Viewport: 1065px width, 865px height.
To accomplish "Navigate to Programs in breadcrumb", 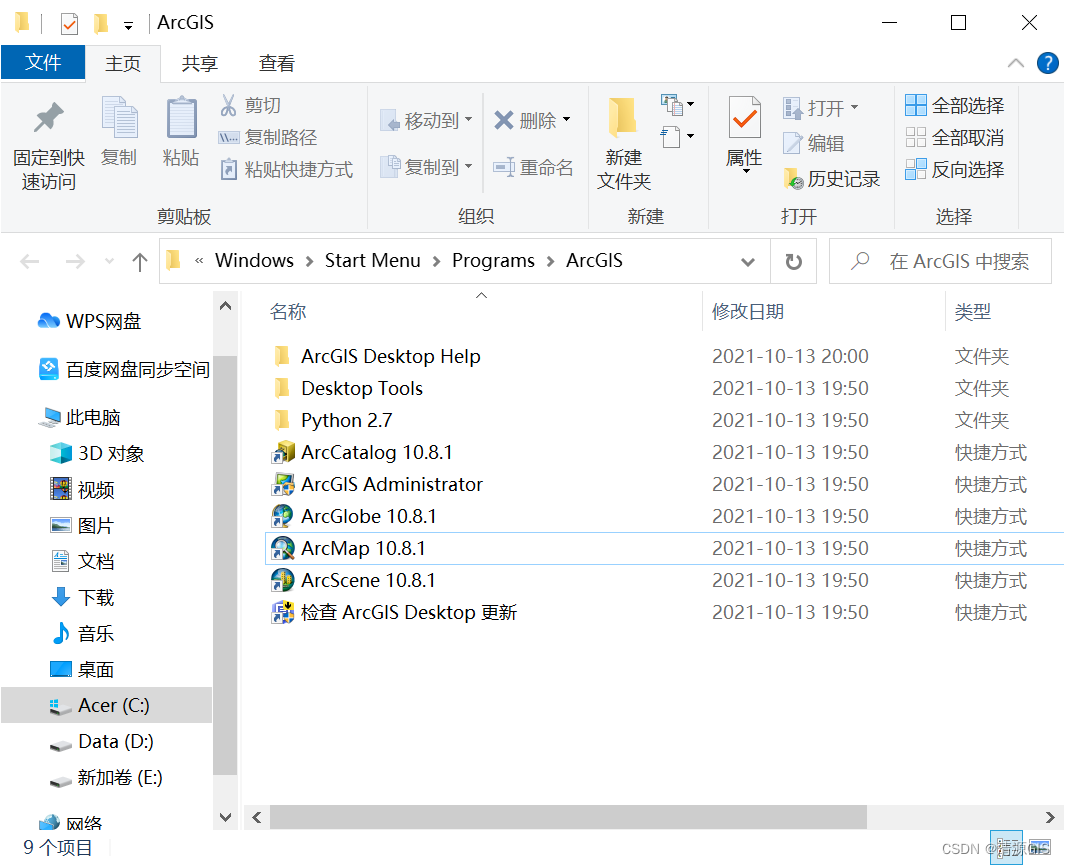I will click(x=493, y=261).
